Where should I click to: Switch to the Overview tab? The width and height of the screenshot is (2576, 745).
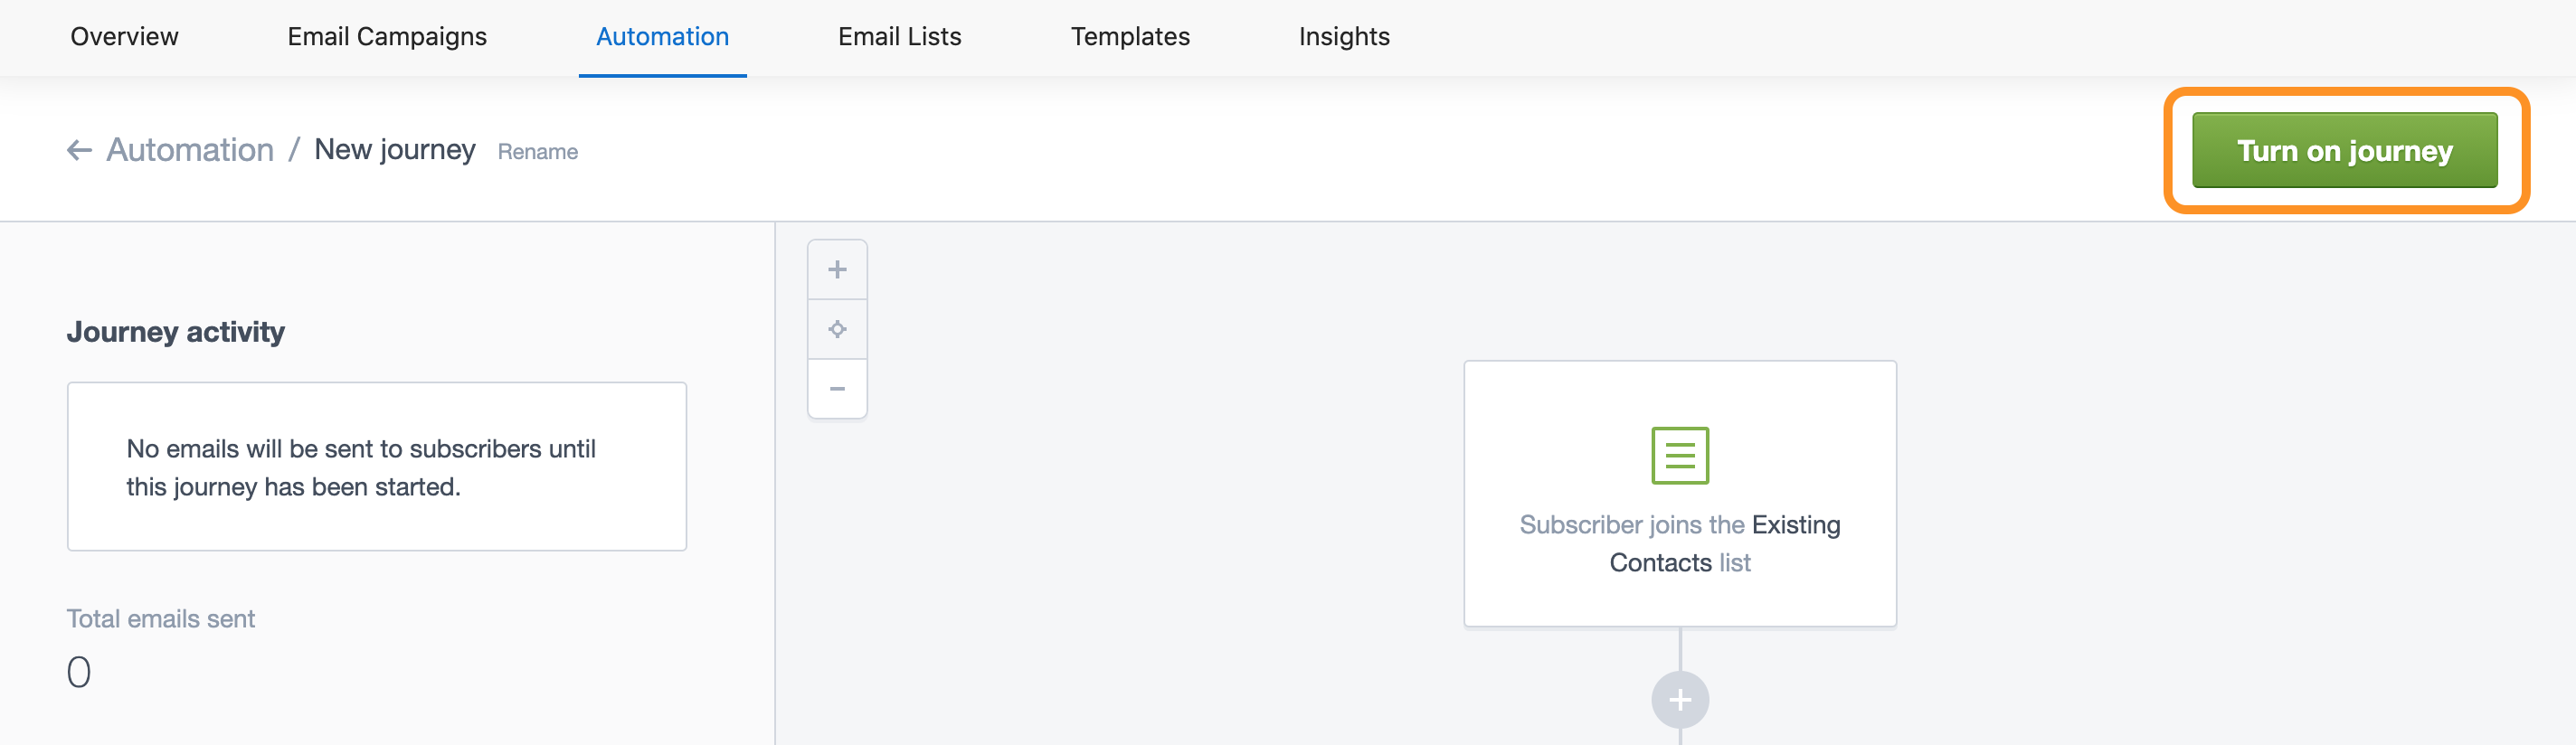click(x=123, y=37)
